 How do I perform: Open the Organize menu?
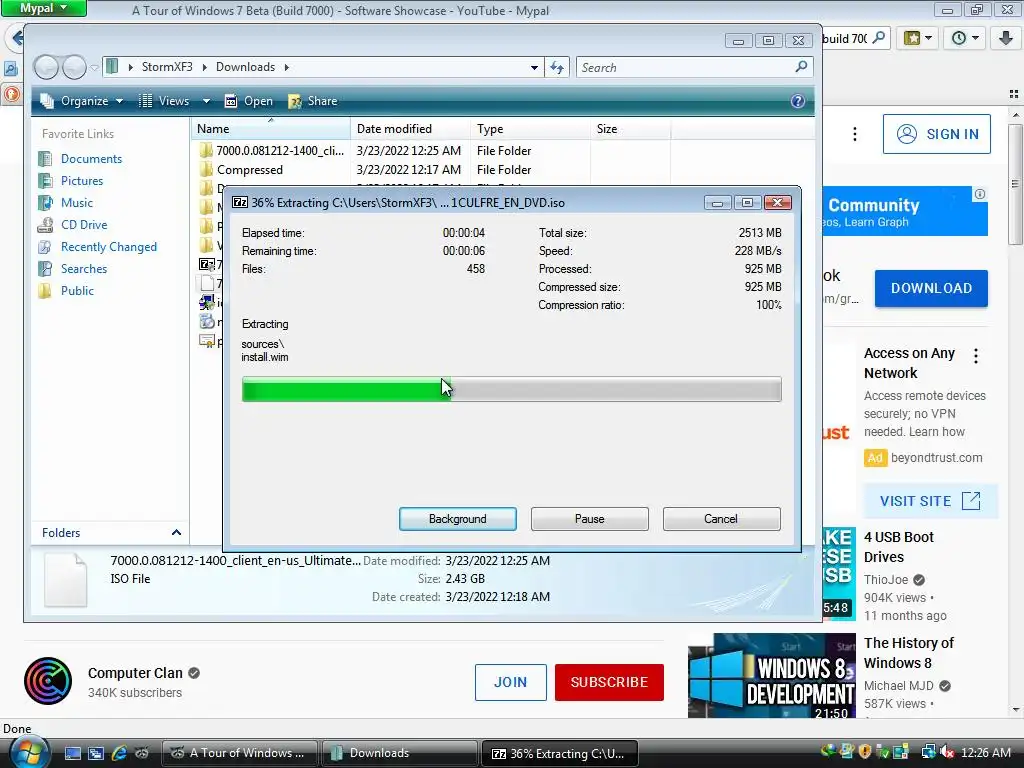(x=81, y=101)
